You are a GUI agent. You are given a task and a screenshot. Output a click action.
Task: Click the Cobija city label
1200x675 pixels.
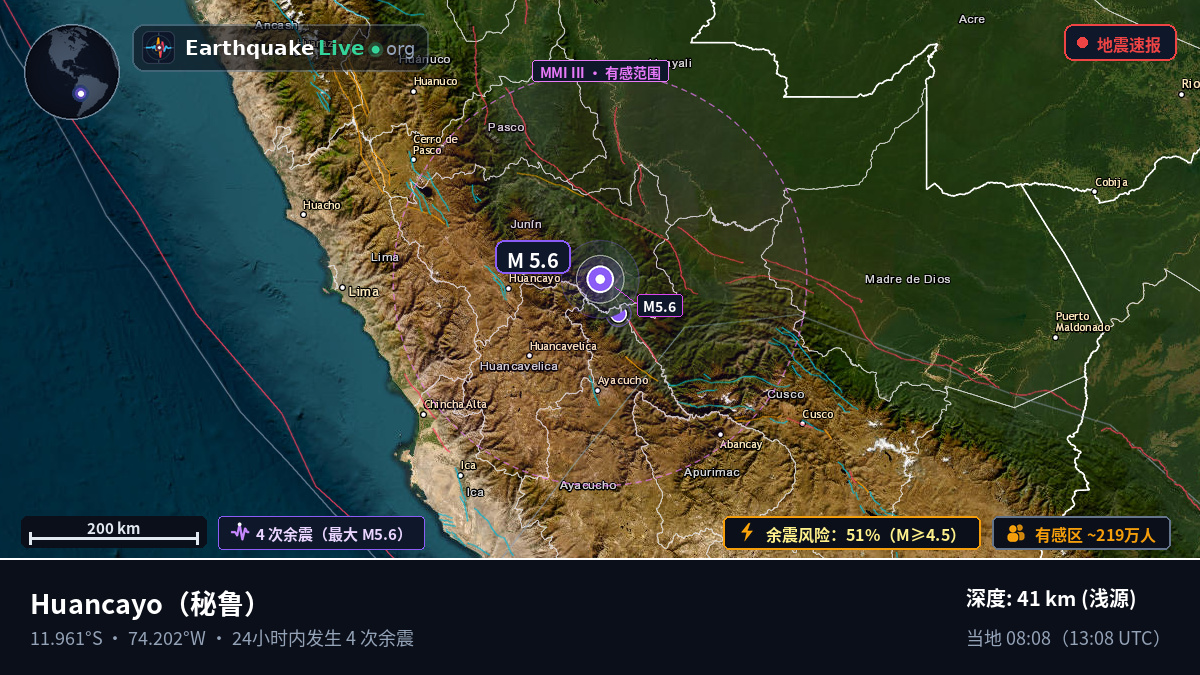(1111, 182)
